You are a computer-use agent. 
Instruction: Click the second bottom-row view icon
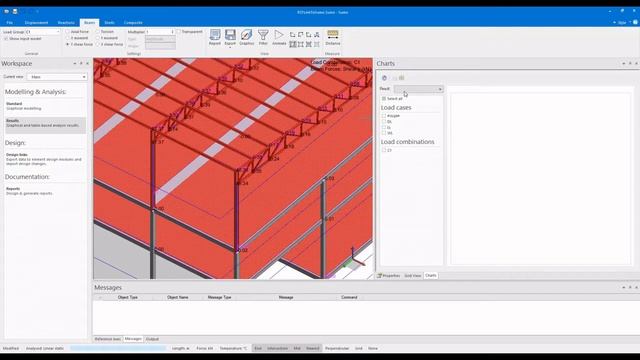(x=301, y=44)
